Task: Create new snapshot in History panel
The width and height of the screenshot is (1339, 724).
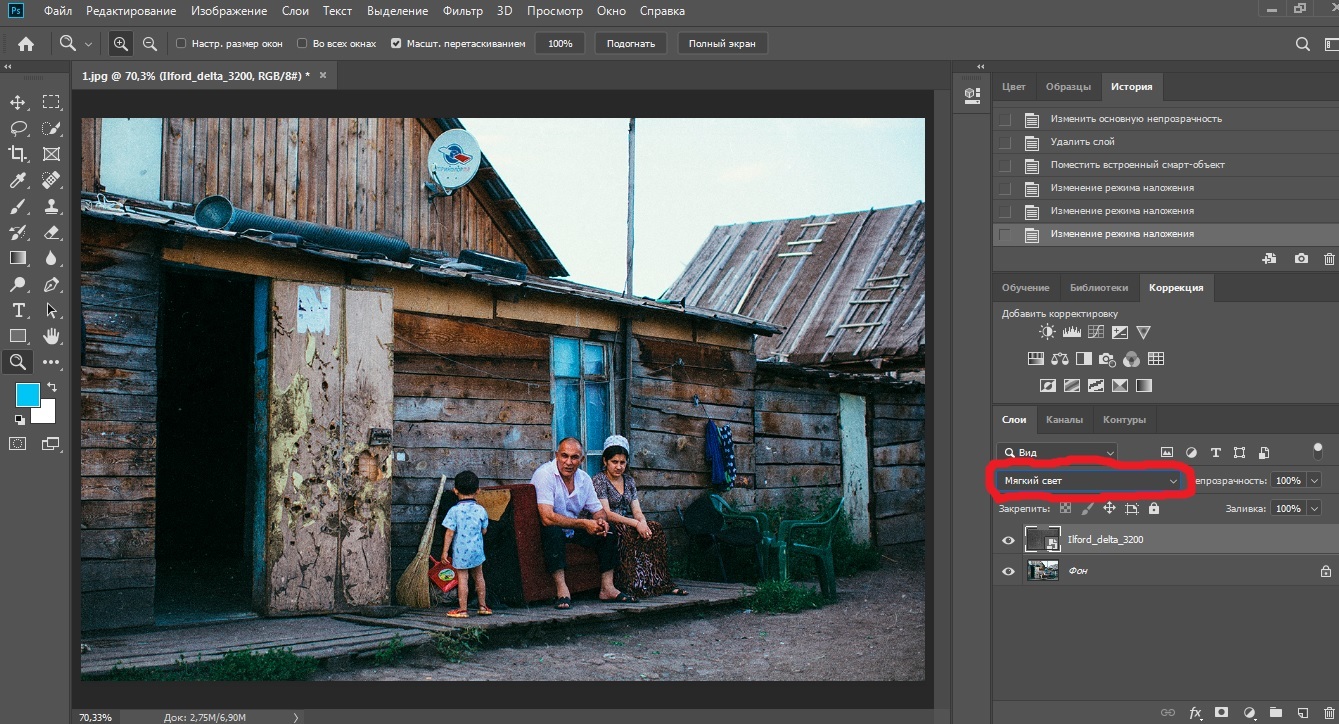Action: (x=1301, y=258)
